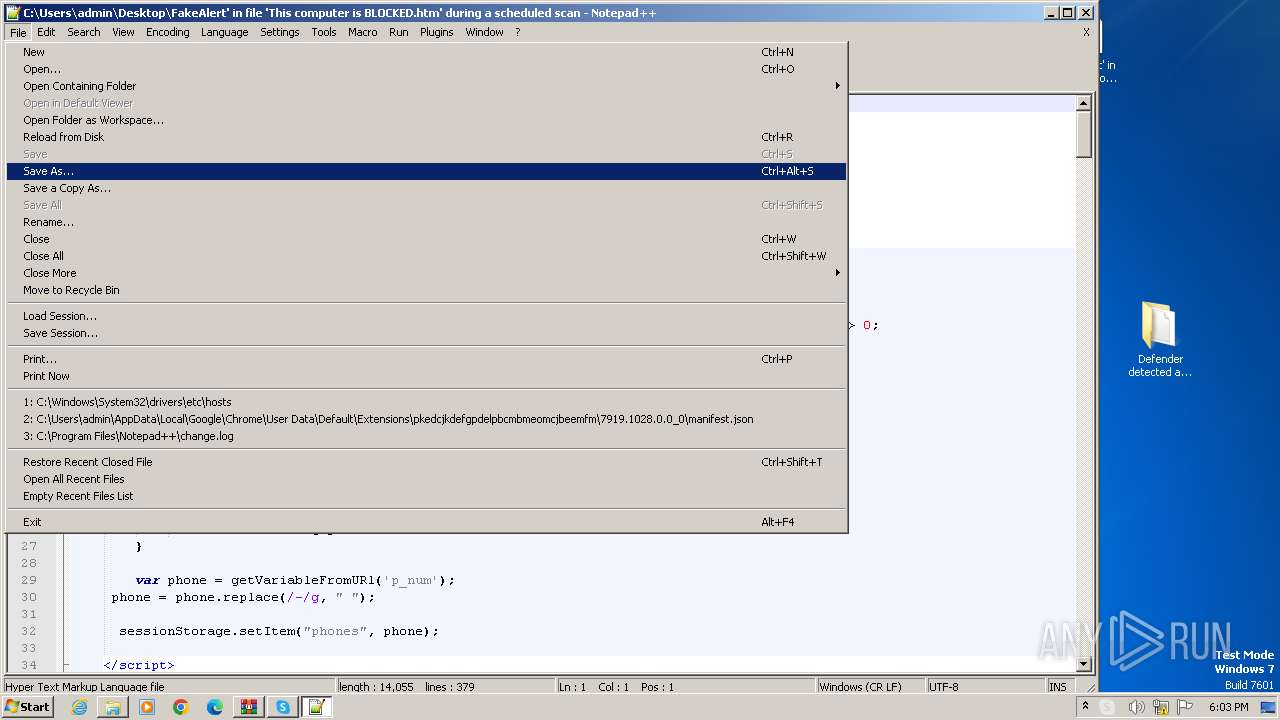Open Skype from the taskbar
This screenshot has height=720, width=1280.
click(x=283, y=707)
